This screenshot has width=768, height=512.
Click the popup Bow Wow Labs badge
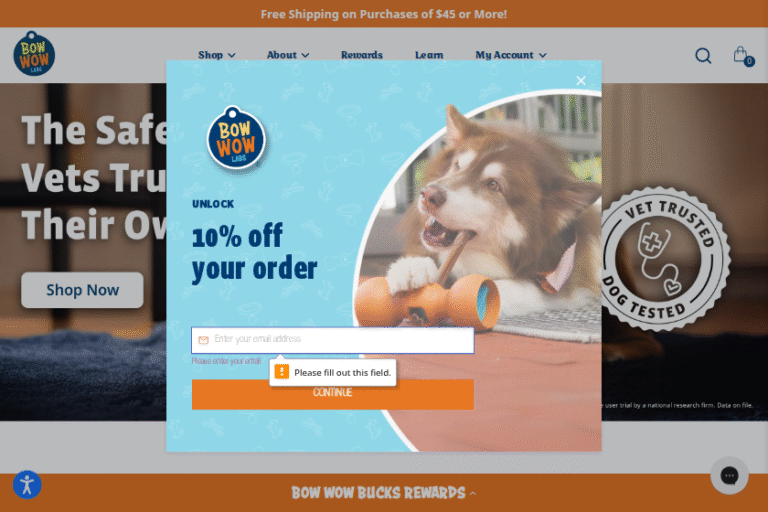click(236, 138)
